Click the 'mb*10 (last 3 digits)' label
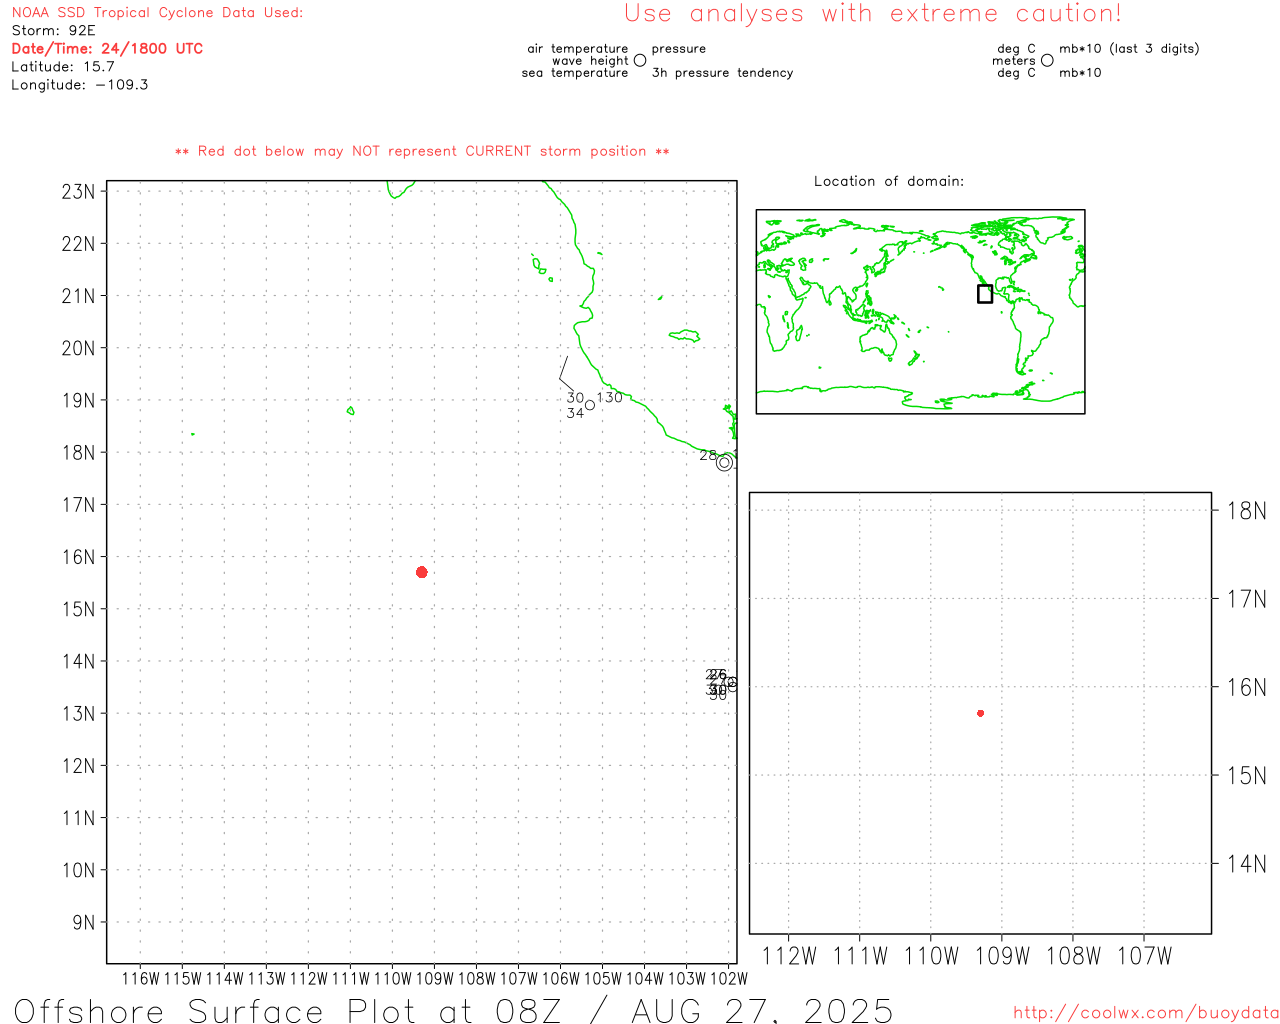This screenshot has height=1024, width=1280. coord(1129,48)
